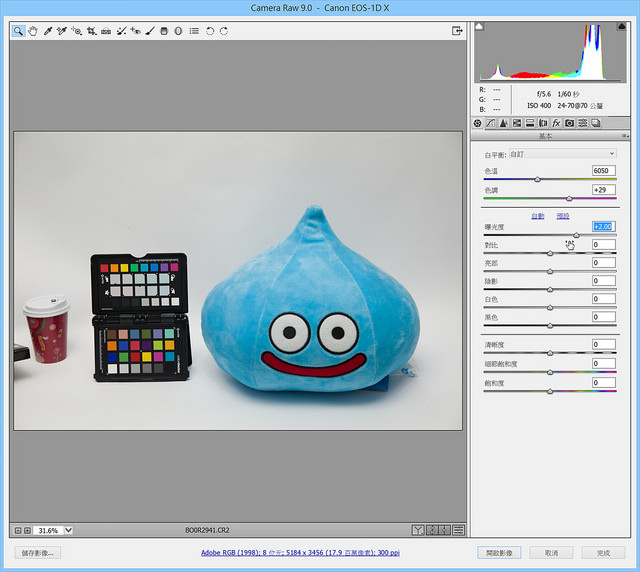Toggle highlight clipping warning in histogram
The height and width of the screenshot is (572, 640).
coord(622,27)
